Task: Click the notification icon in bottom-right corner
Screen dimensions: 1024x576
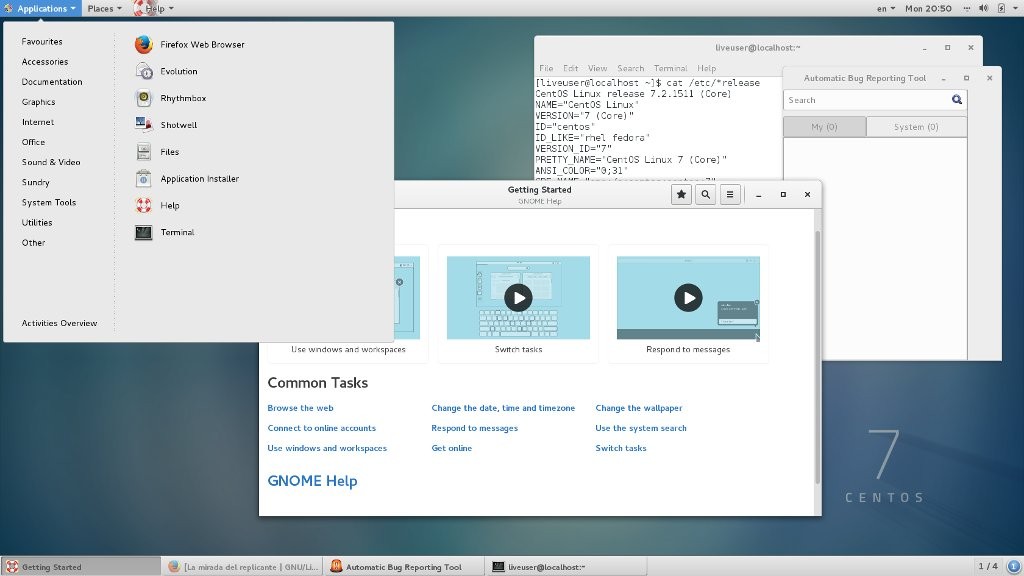Action: click(1014, 566)
